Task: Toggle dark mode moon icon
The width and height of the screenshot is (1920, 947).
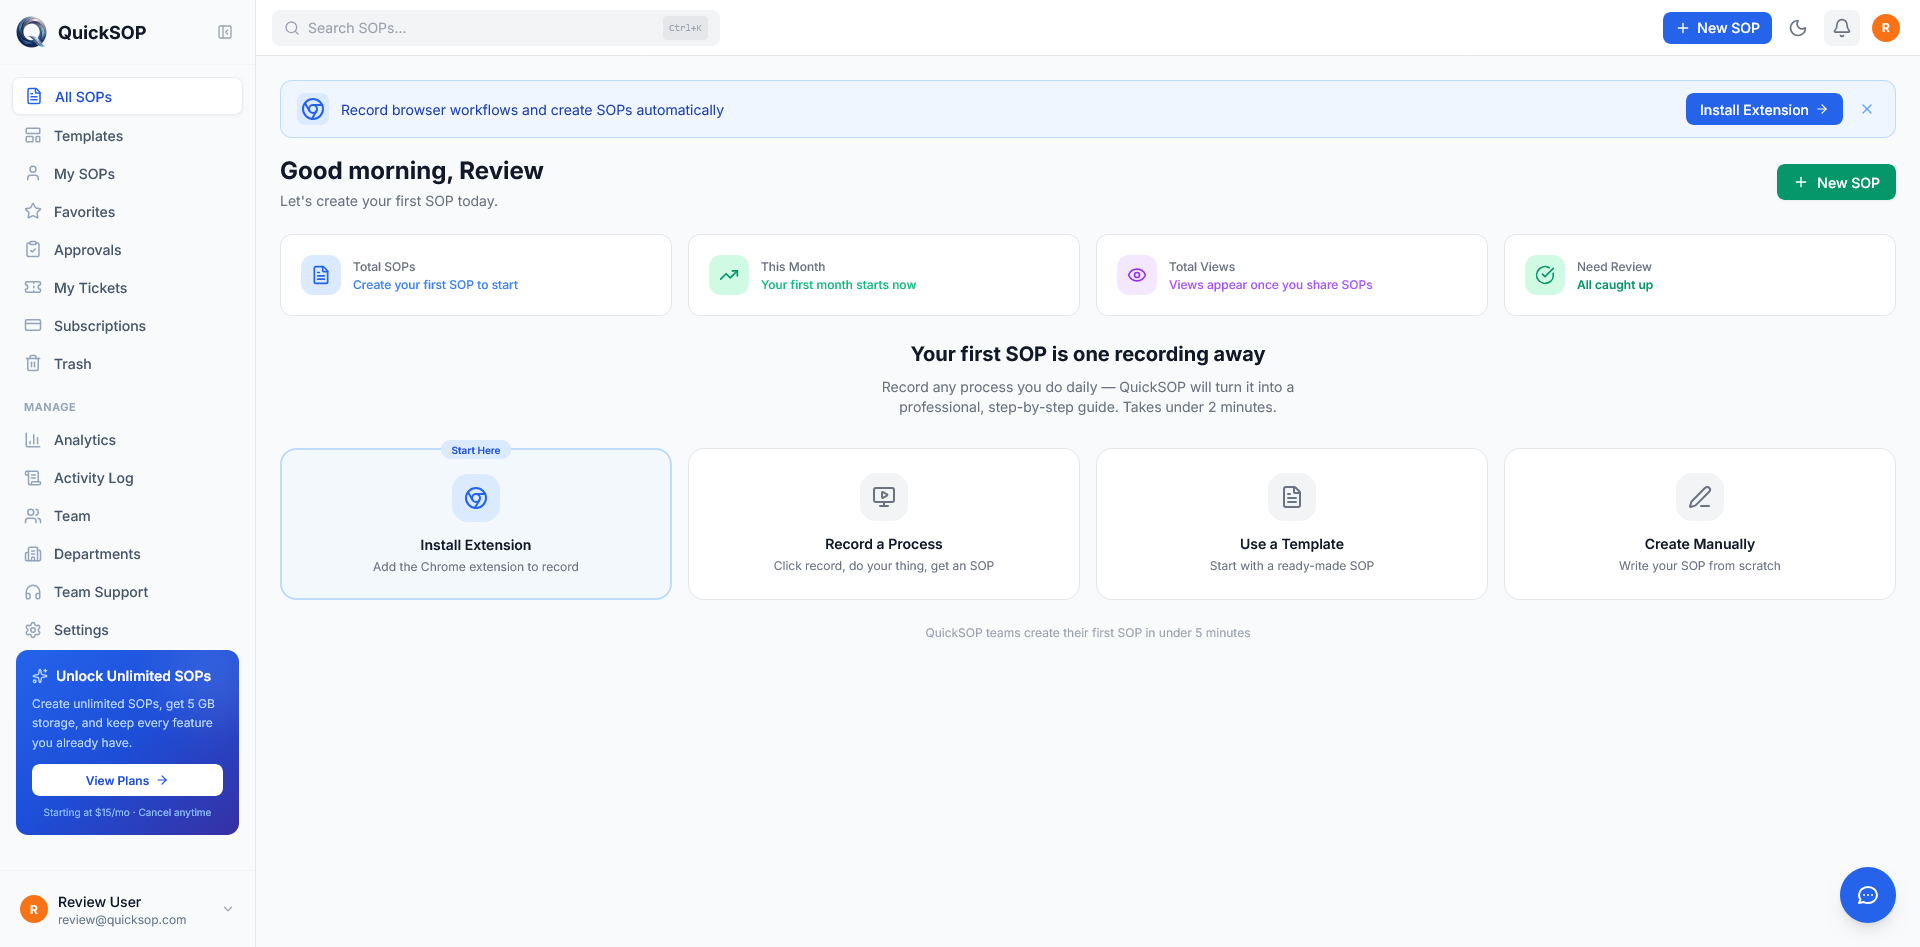Action: click(1798, 28)
